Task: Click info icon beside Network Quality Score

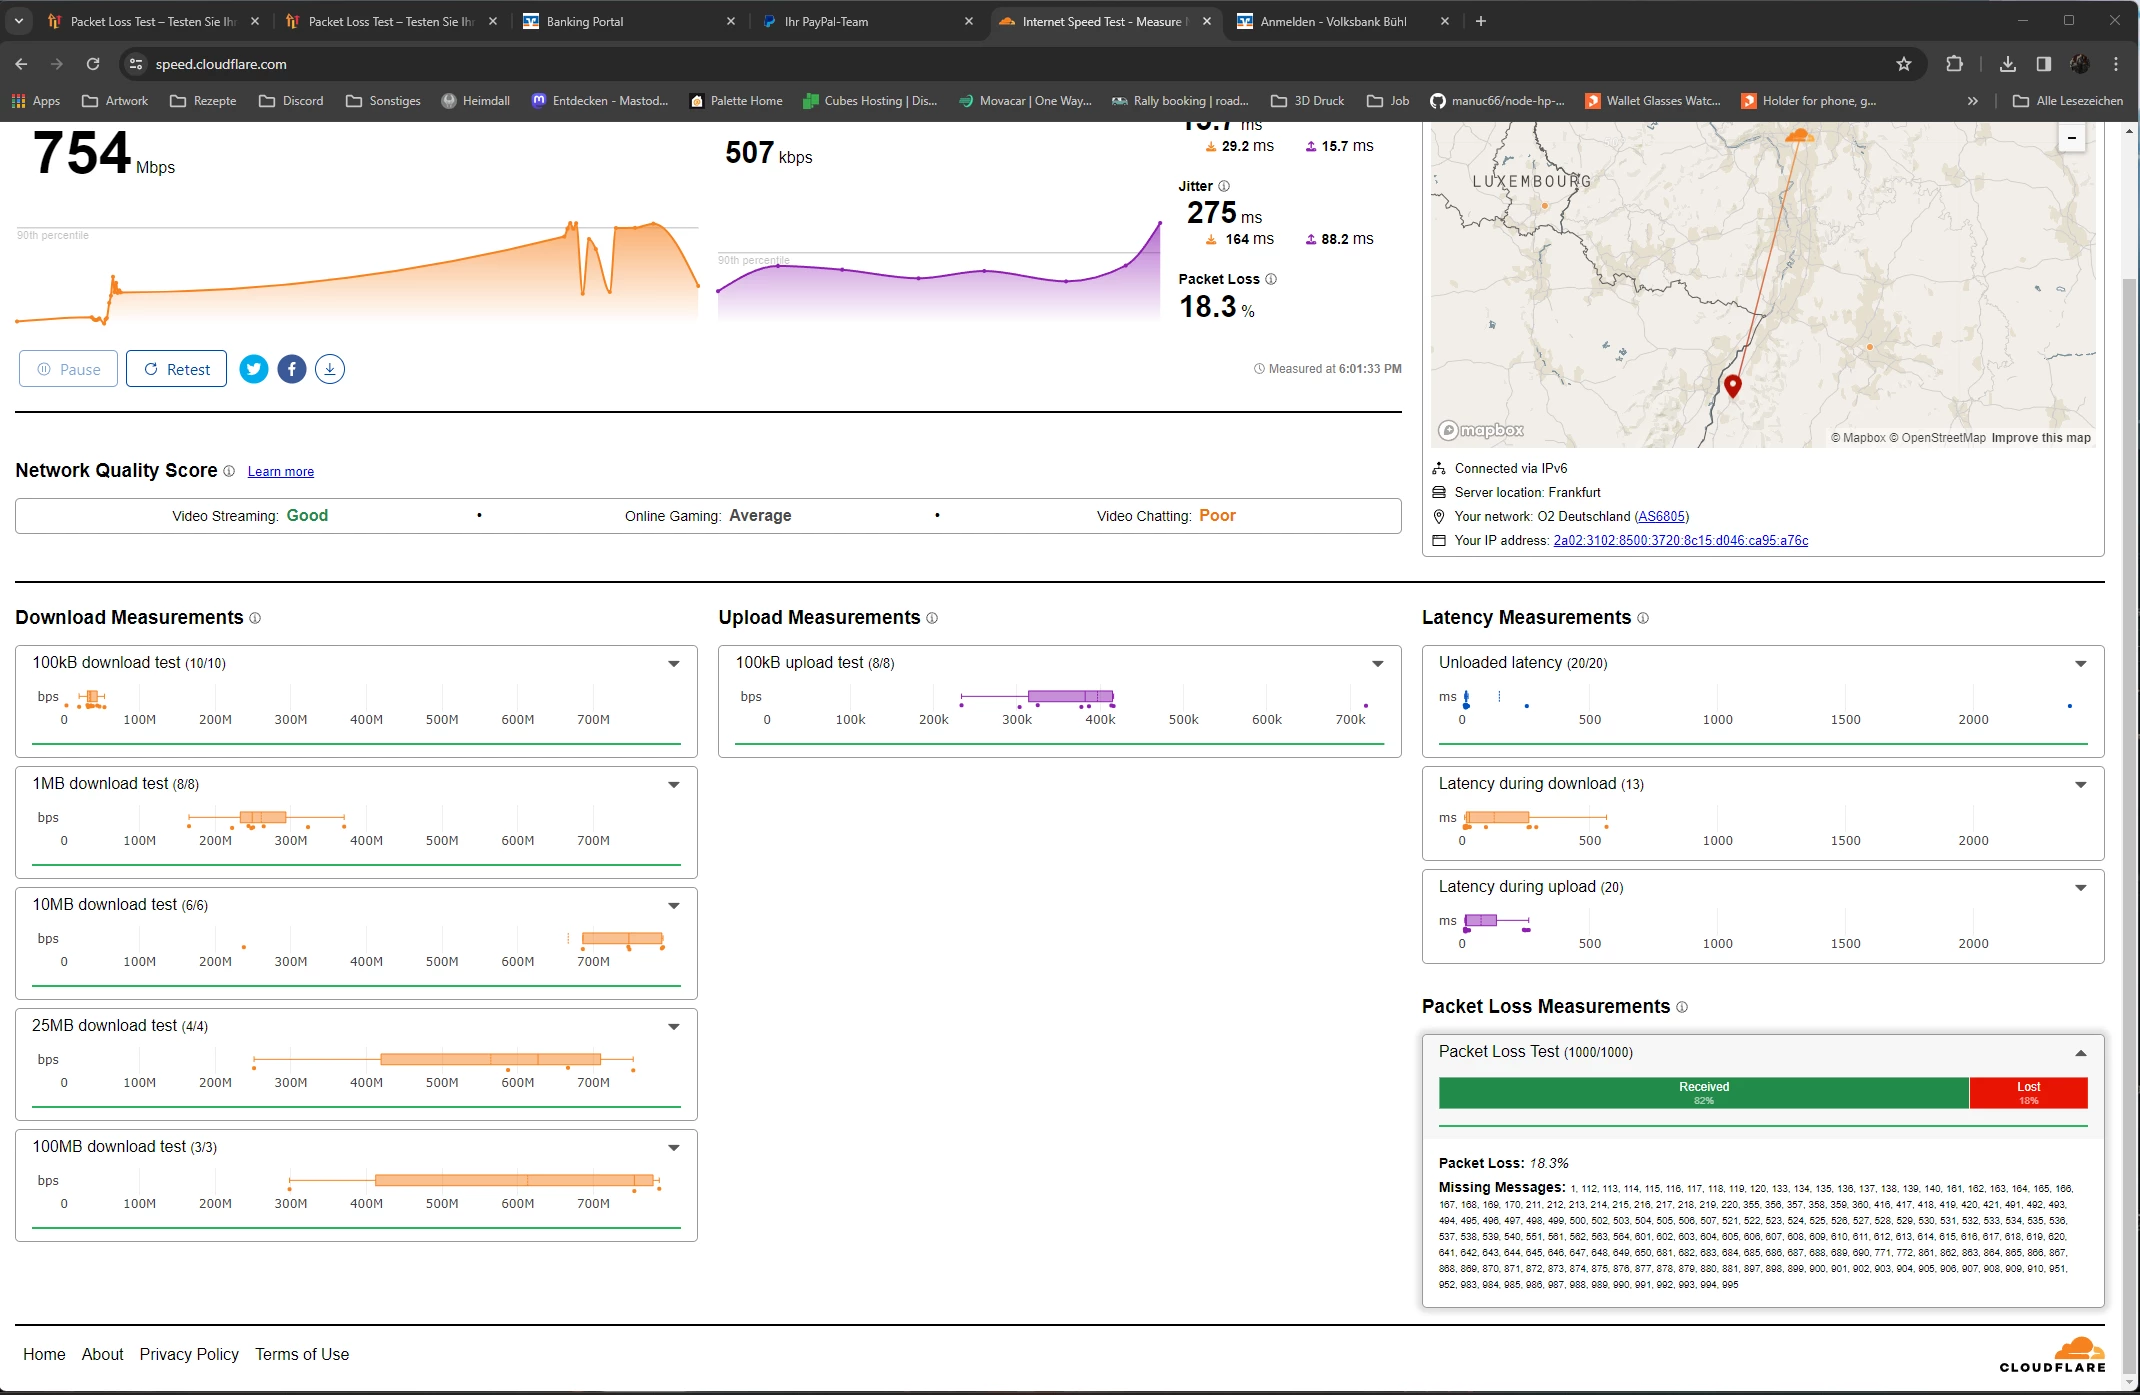Action: pos(229,471)
